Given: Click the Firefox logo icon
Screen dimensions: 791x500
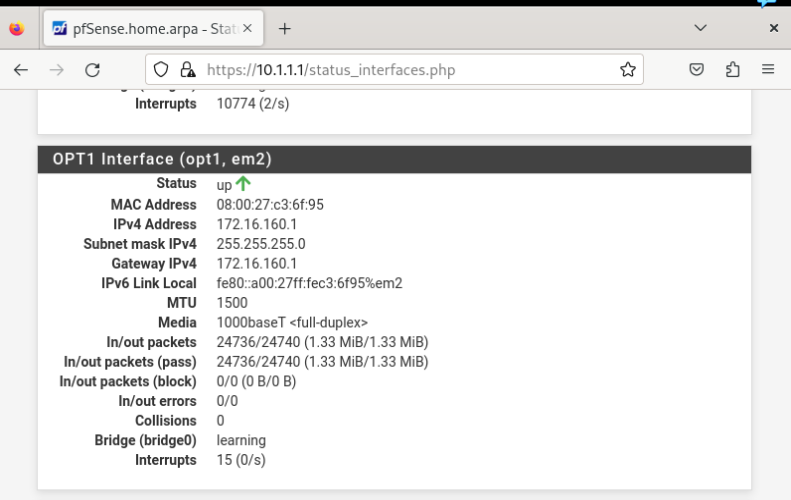Looking at the screenshot, I should click(17, 29).
